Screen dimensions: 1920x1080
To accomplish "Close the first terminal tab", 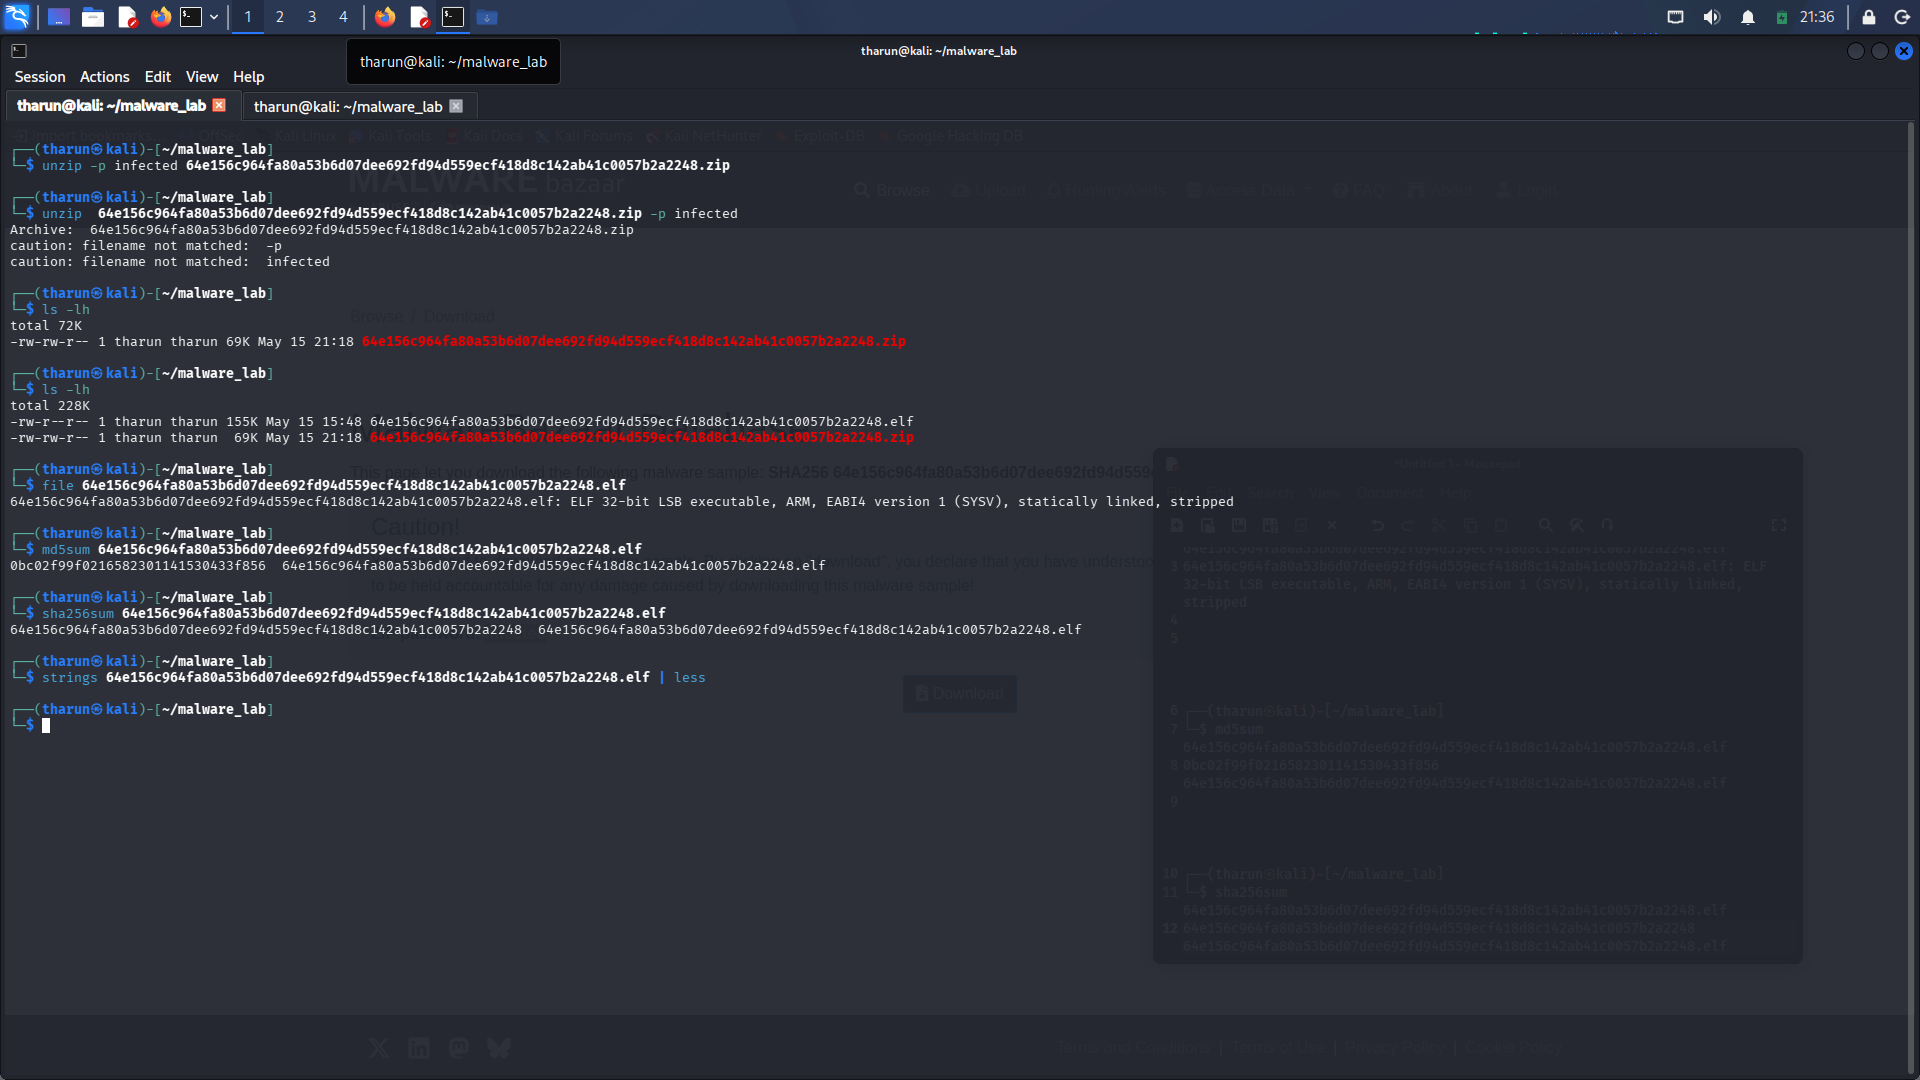I will tap(219, 105).
